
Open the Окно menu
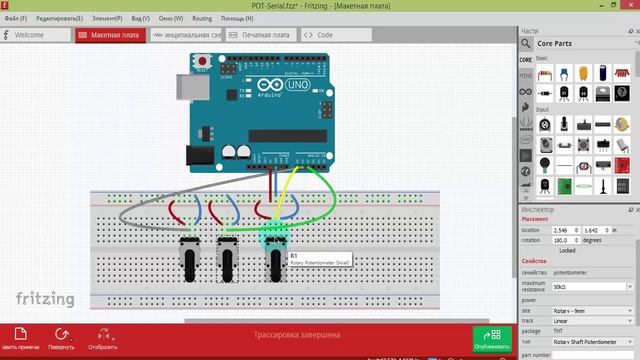coord(171,18)
